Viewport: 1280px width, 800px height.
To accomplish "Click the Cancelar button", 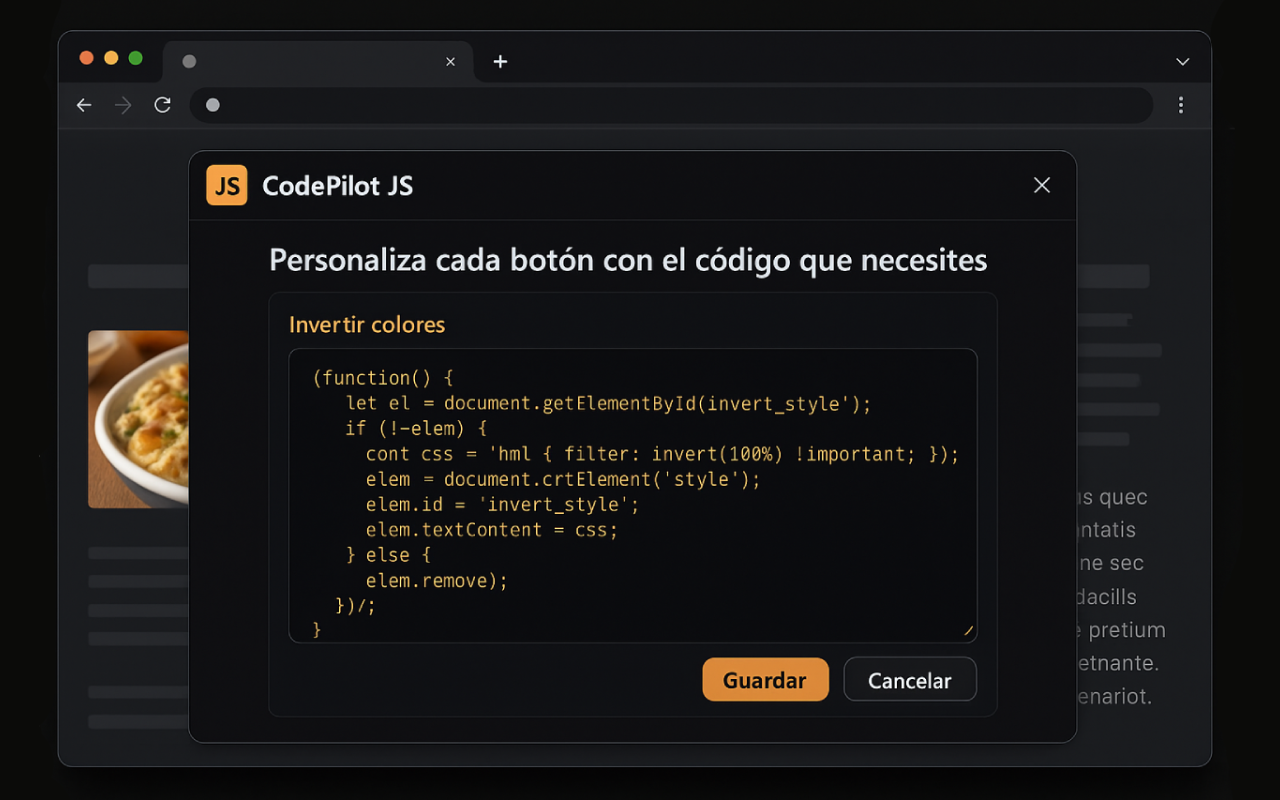I will click(x=910, y=680).
